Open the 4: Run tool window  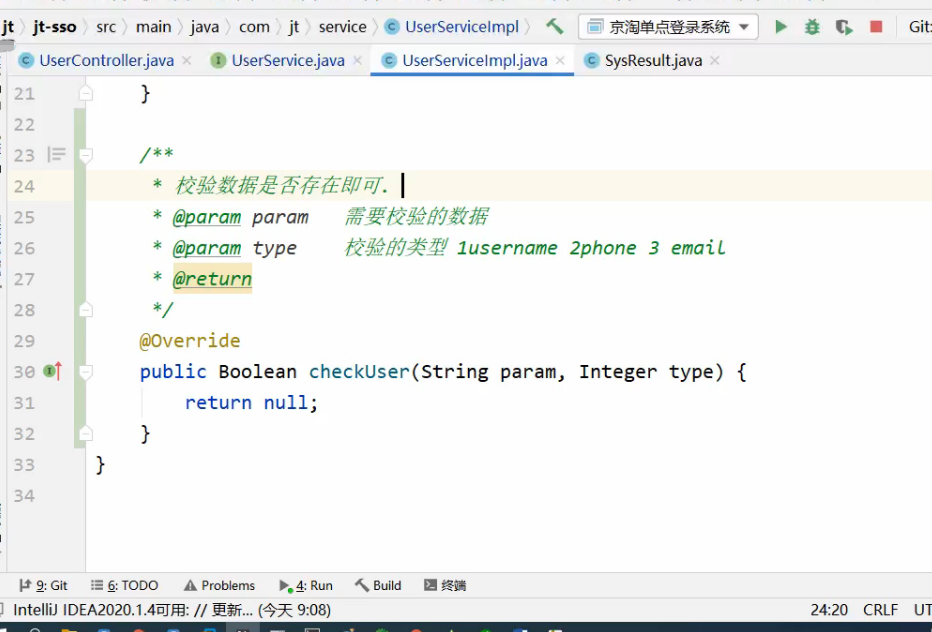pyautogui.click(x=306, y=586)
